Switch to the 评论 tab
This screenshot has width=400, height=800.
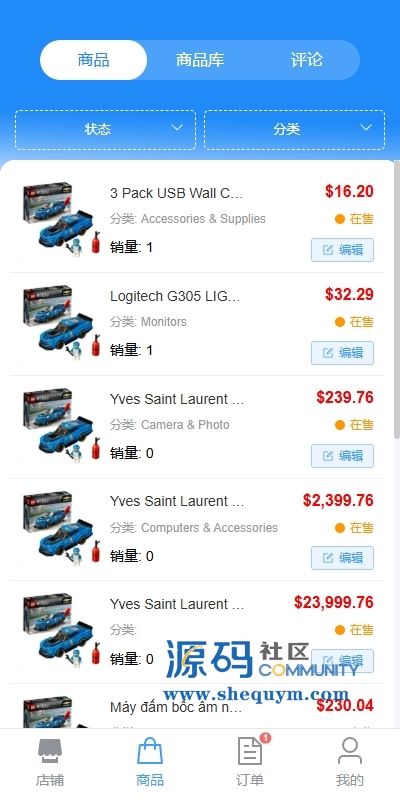tap(307, 60)
